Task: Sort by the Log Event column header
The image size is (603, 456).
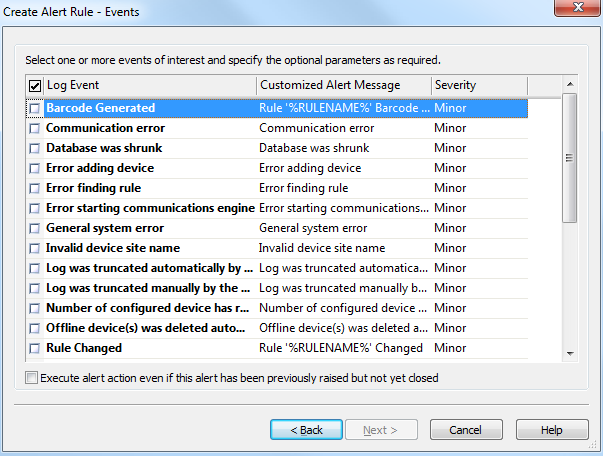Action: (x=150, y=85)
